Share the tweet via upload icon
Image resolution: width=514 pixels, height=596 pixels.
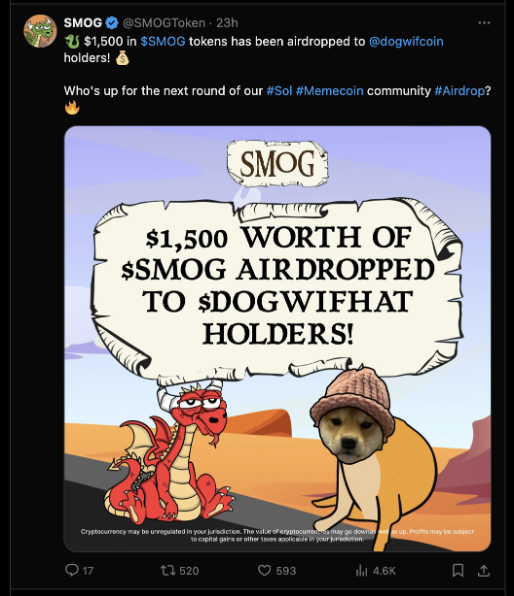pos(484,570)
